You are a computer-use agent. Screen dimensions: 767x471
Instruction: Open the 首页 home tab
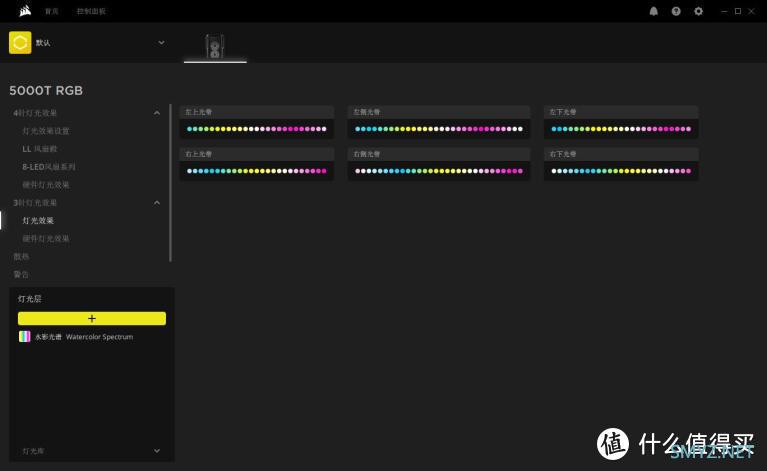click(x=52, y=11)
